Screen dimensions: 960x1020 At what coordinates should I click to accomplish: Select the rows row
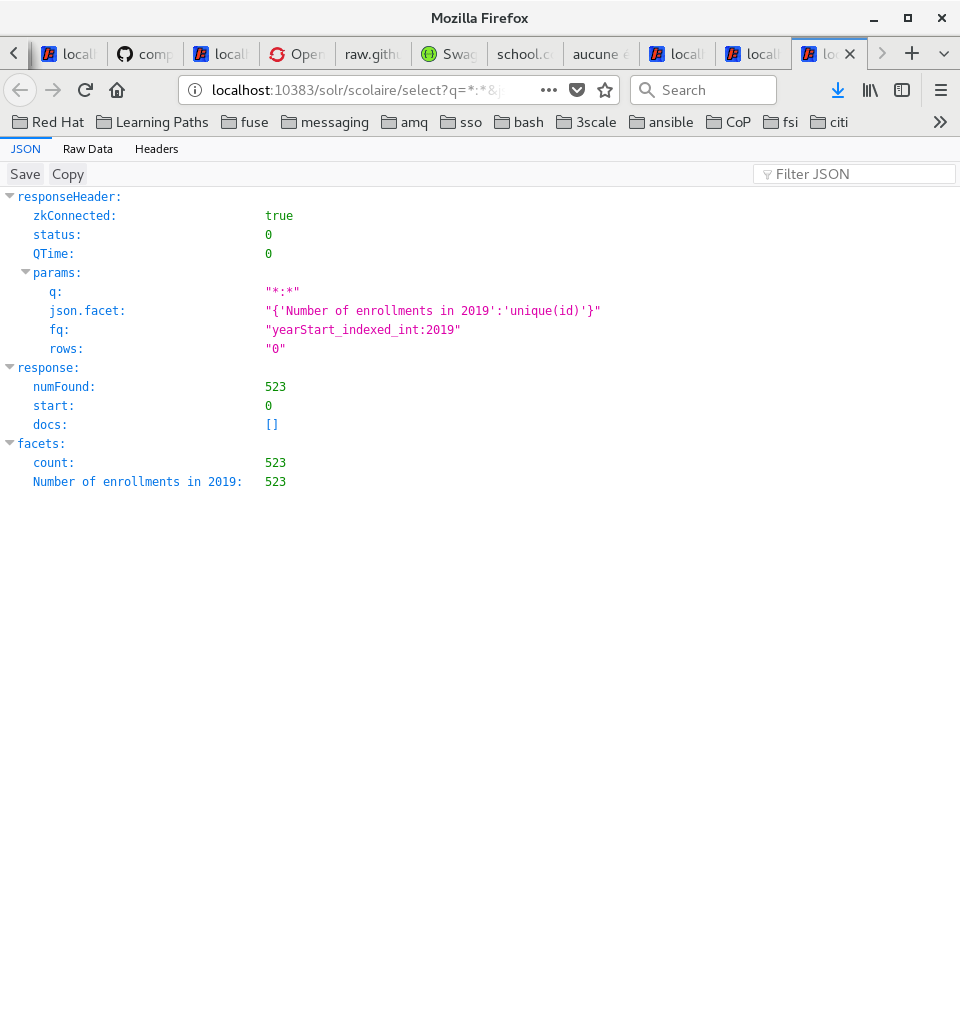coord(480,349)
